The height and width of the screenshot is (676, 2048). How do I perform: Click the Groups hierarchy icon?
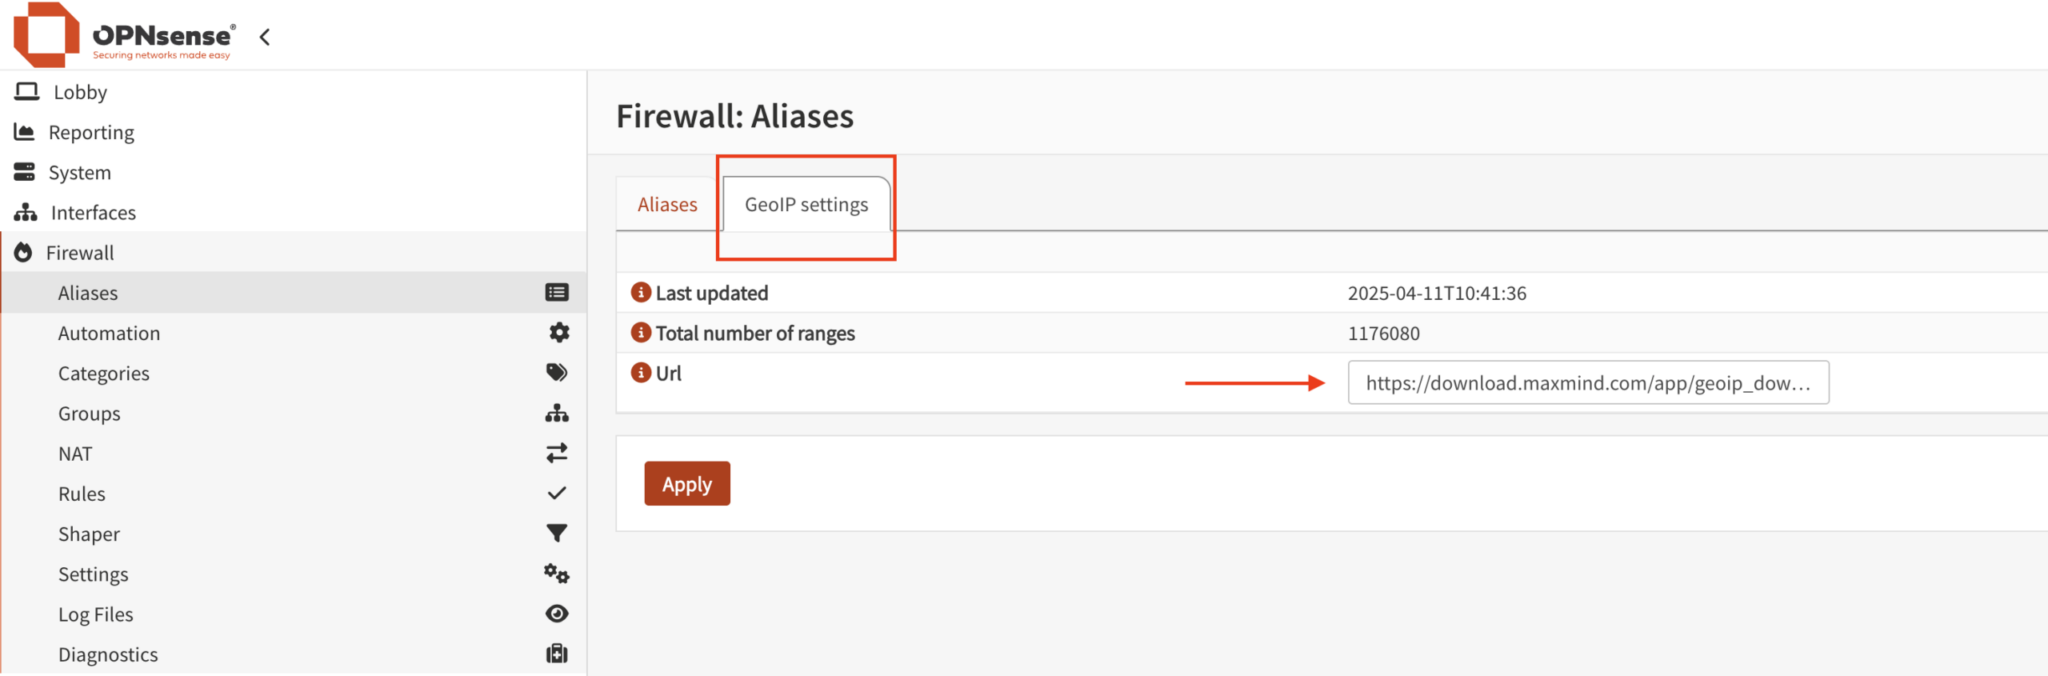click(557, 412)
